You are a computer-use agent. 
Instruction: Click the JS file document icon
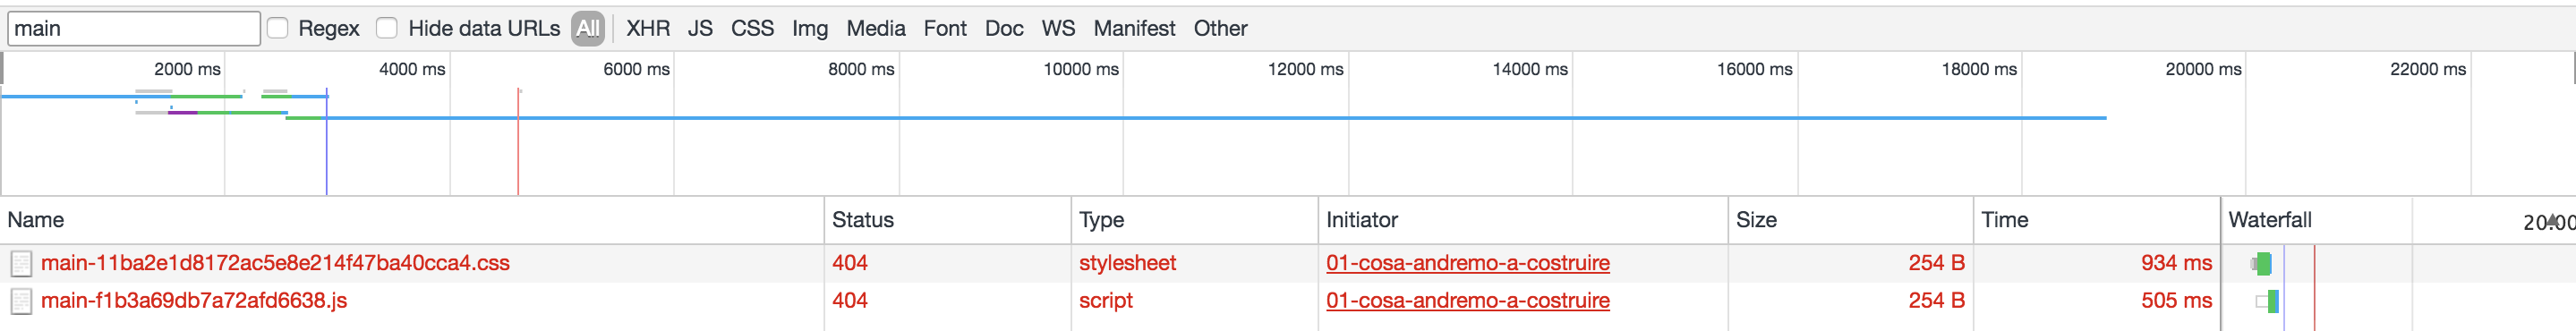pos(21,301)
